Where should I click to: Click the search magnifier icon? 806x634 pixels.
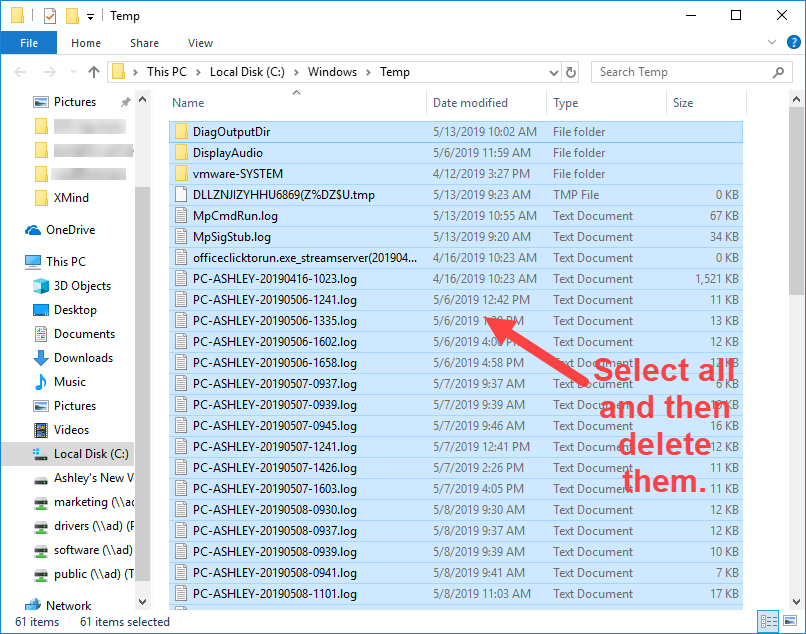pyautogui.click(x=778, y=72)
